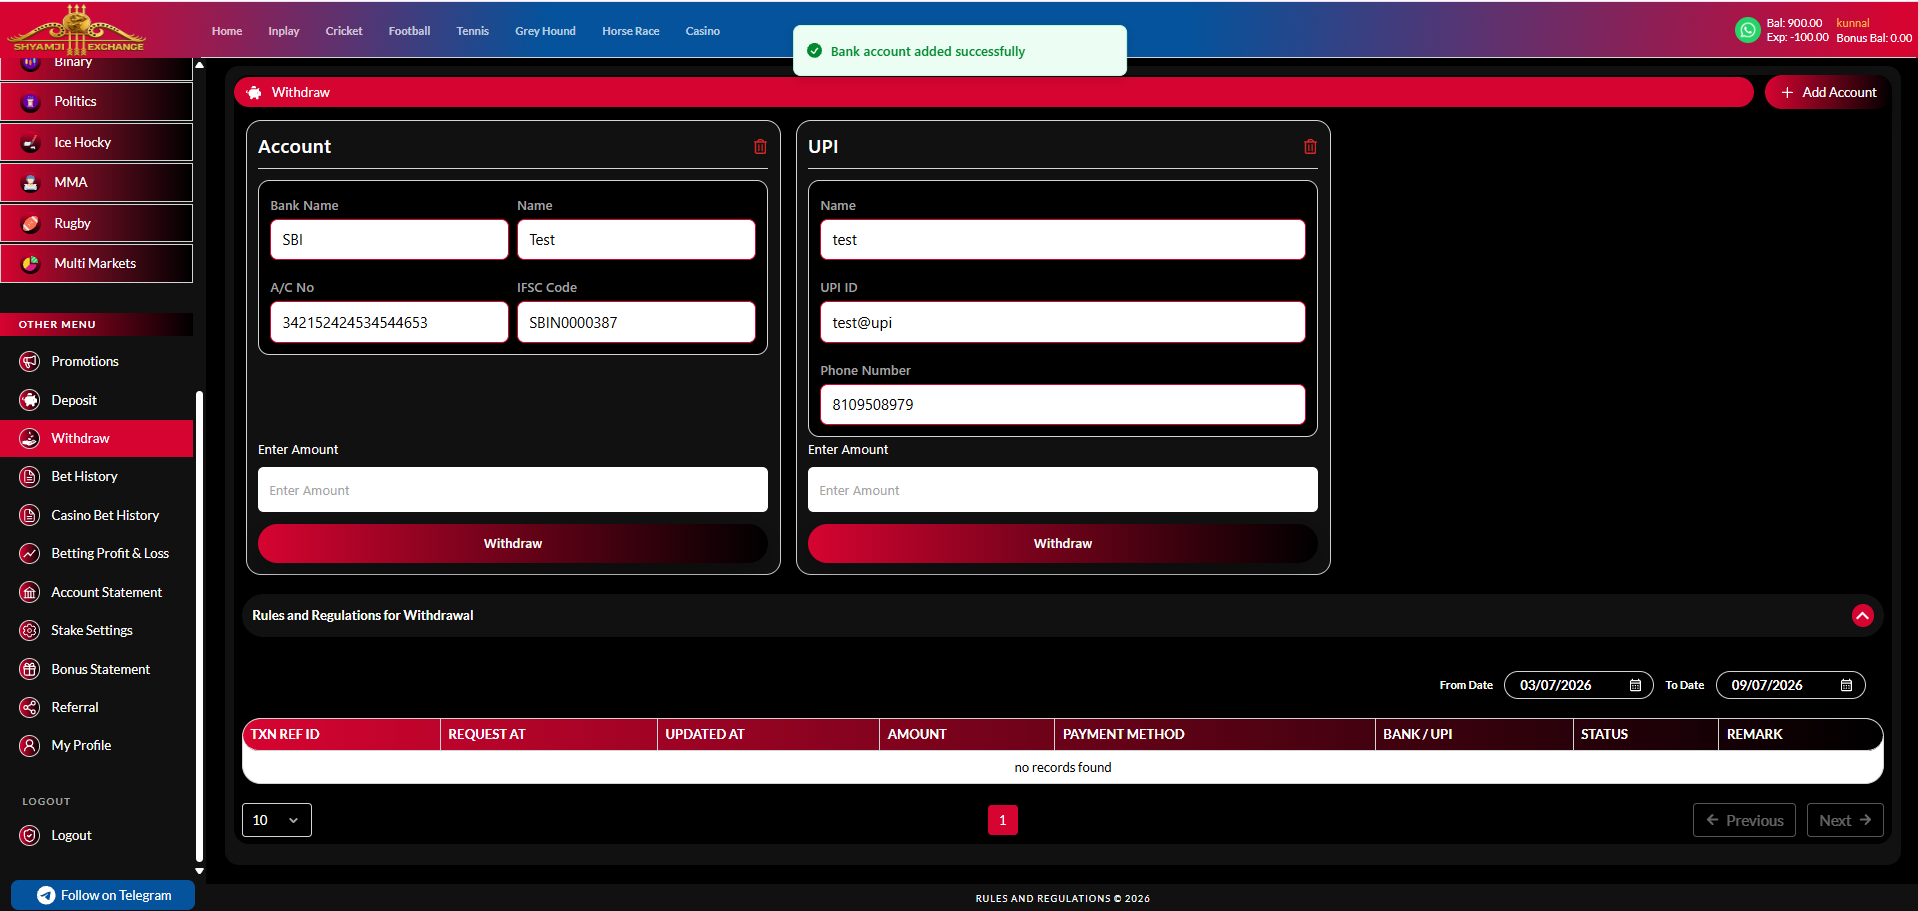
Task: Click the Withdraw header piggy icon
Action: tap(254, 92)
